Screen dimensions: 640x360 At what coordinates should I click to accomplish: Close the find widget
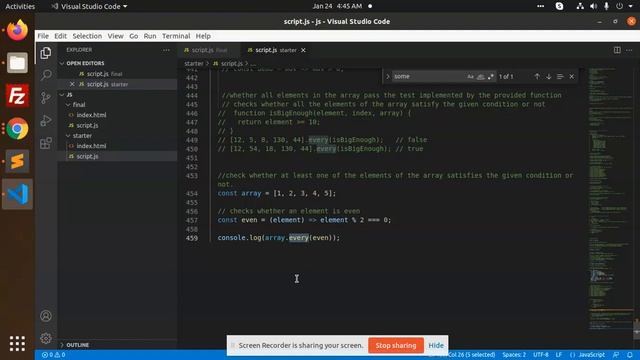[x=571, y=76]
